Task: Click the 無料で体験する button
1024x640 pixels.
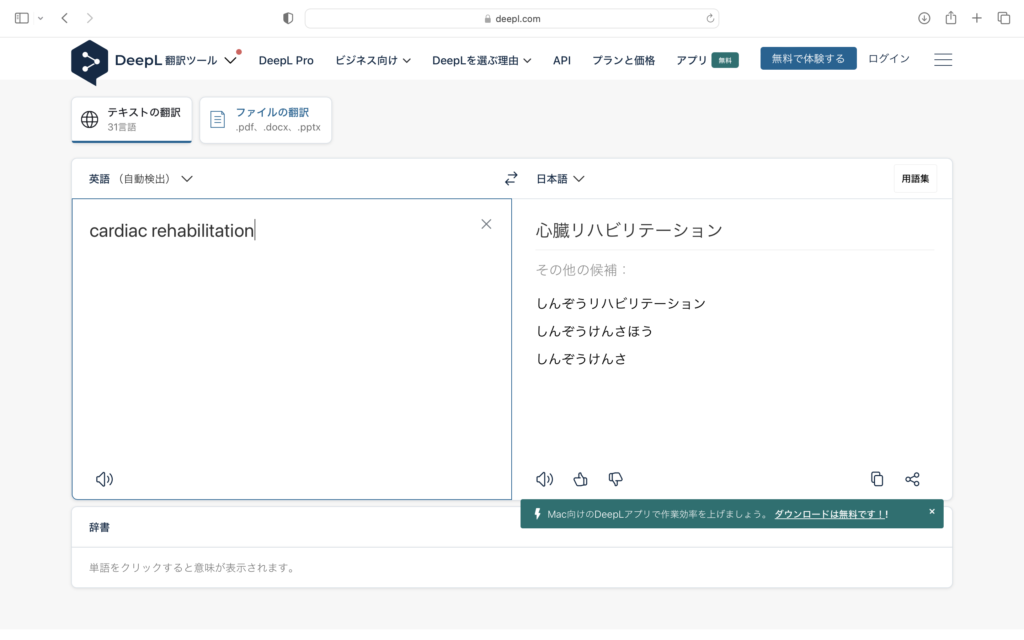Action: [x=808, y=59]
